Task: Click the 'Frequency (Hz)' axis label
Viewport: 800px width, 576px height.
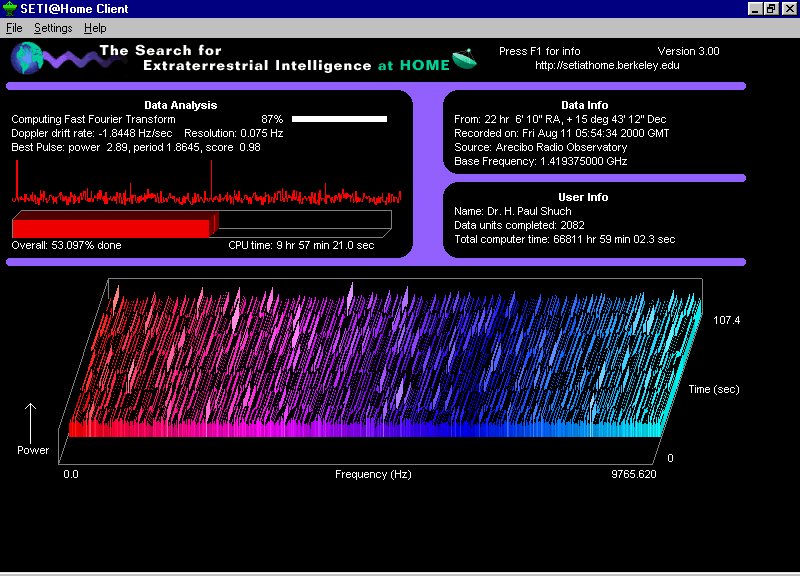Action: pyautogui.click(x=373, y=474)
